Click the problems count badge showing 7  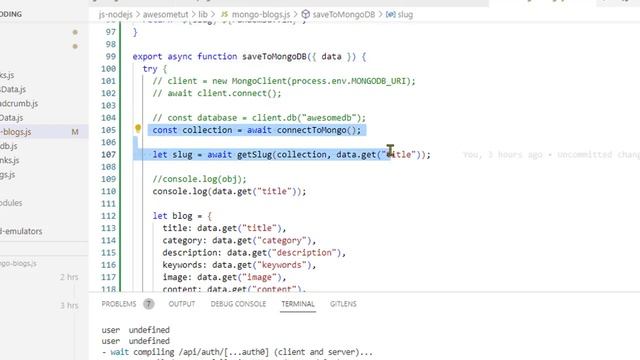pos(149,304)
